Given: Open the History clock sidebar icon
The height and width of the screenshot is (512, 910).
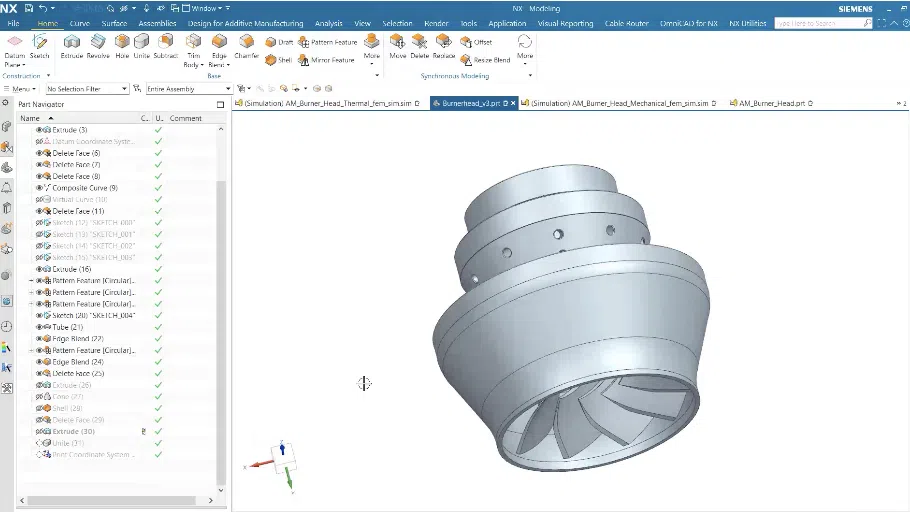Looking at the screenshot, I should (x=7, y=326).
